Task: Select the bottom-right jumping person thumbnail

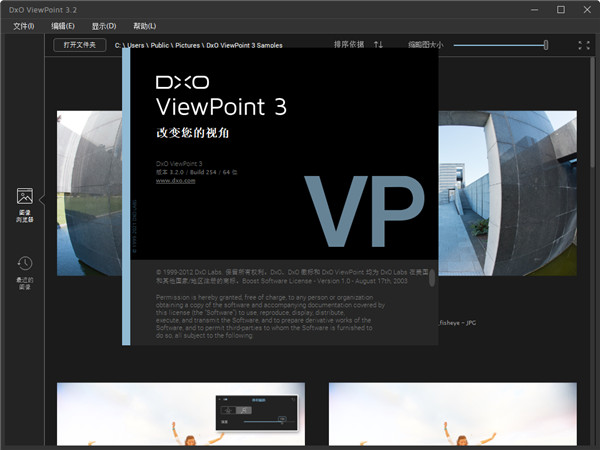Action: (452, 415)
